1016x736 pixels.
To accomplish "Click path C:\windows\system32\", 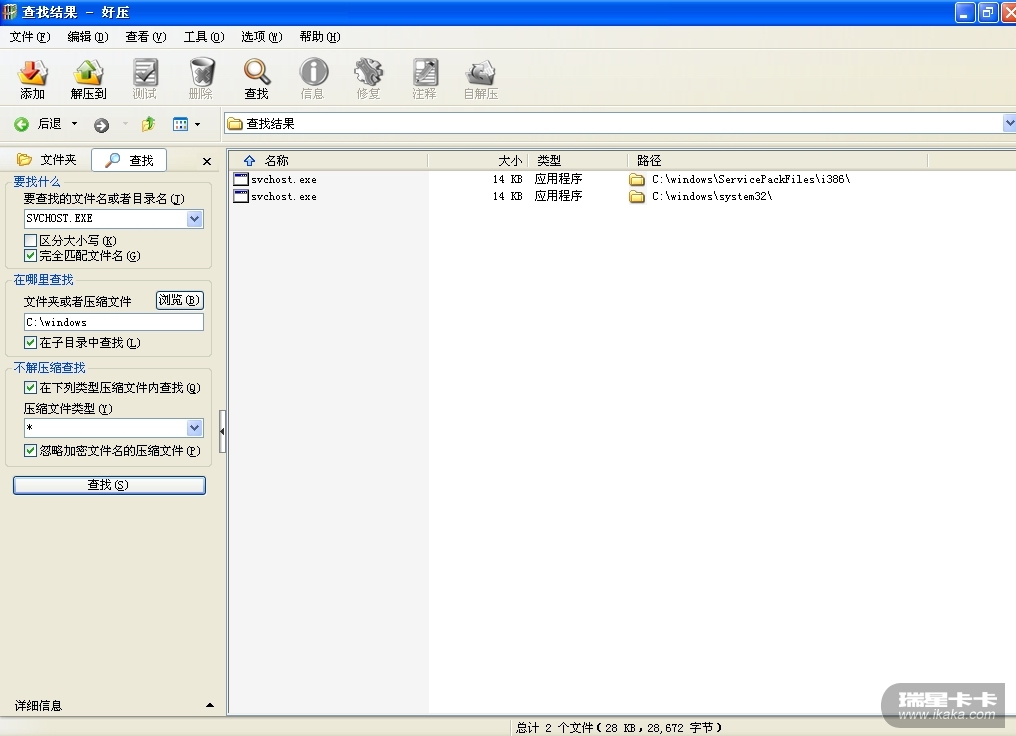I will [712, 196].
